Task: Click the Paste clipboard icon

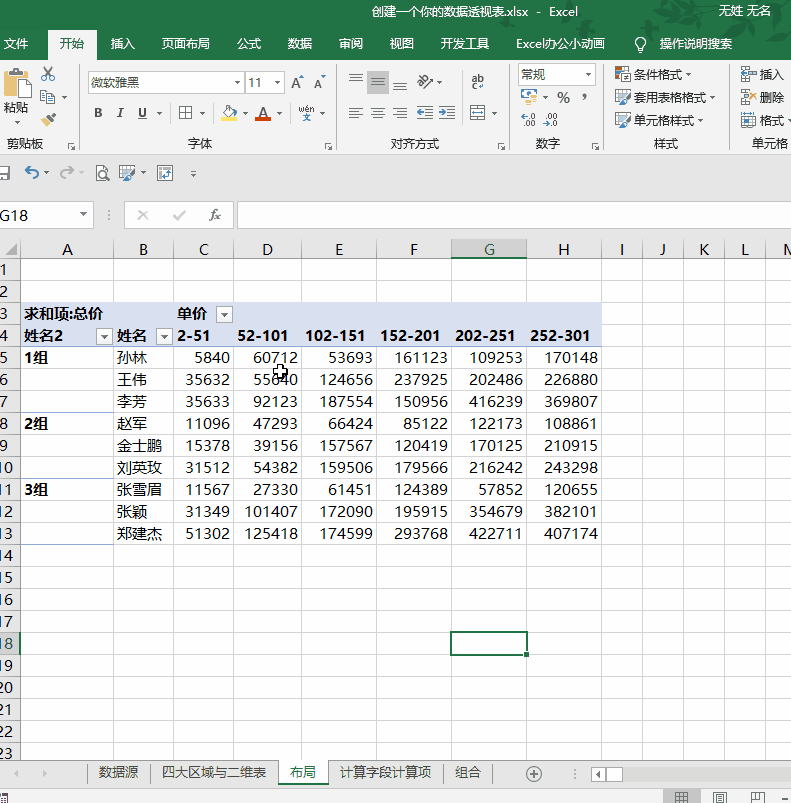Action: (x=17, y=84)
